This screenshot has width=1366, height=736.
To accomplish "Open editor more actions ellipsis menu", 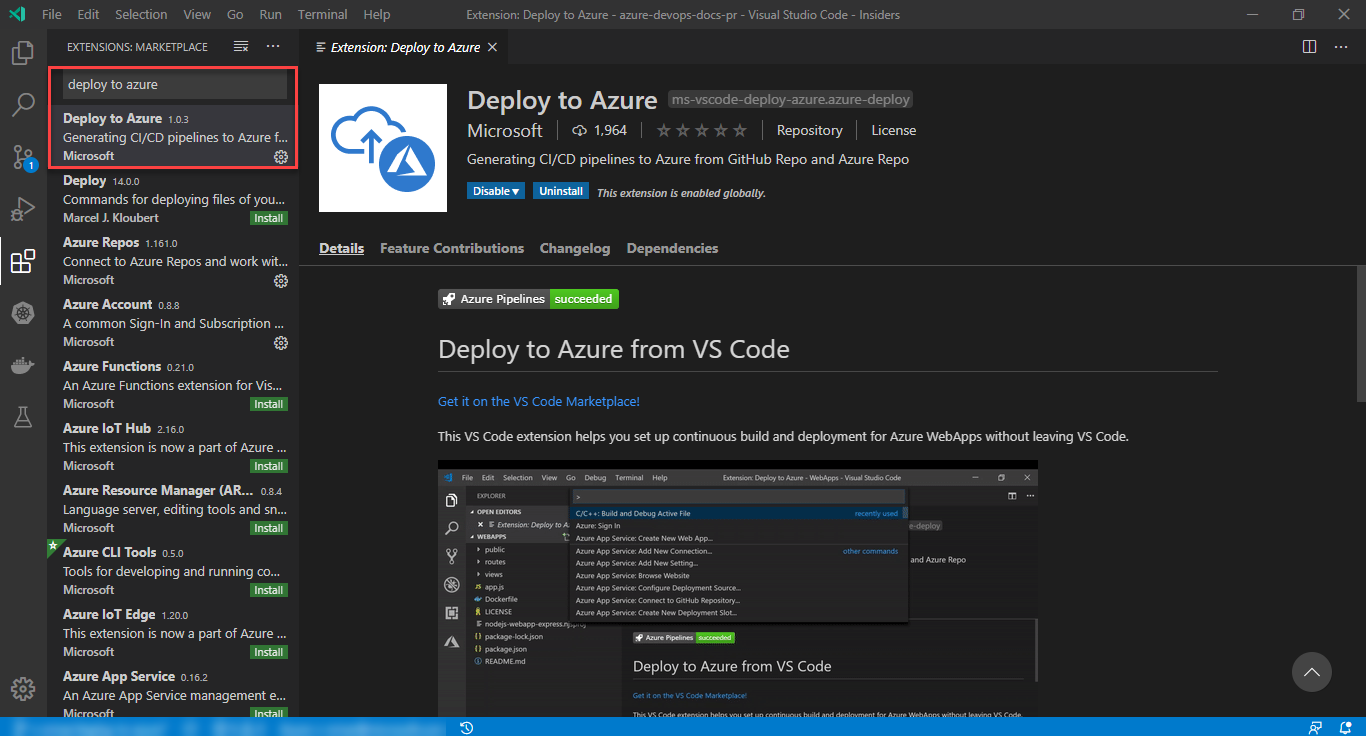I will [x=1341, y=46].
